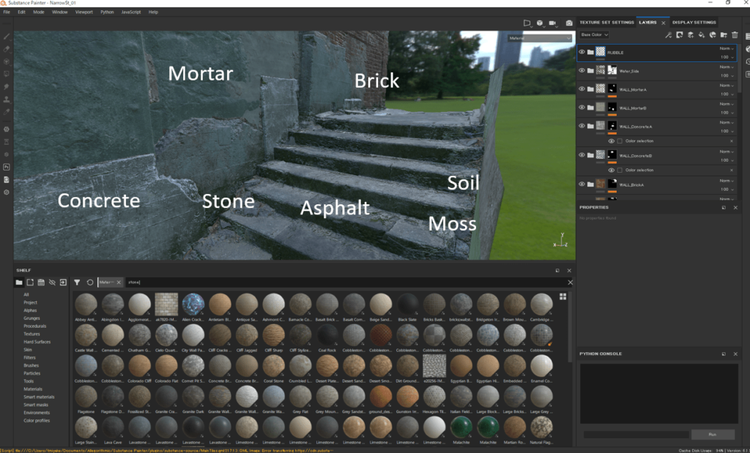Viewport: 750px width, 453px height.
Task: Toggle visibility of WALL_BrickA layer
Action: click(582, 184)
